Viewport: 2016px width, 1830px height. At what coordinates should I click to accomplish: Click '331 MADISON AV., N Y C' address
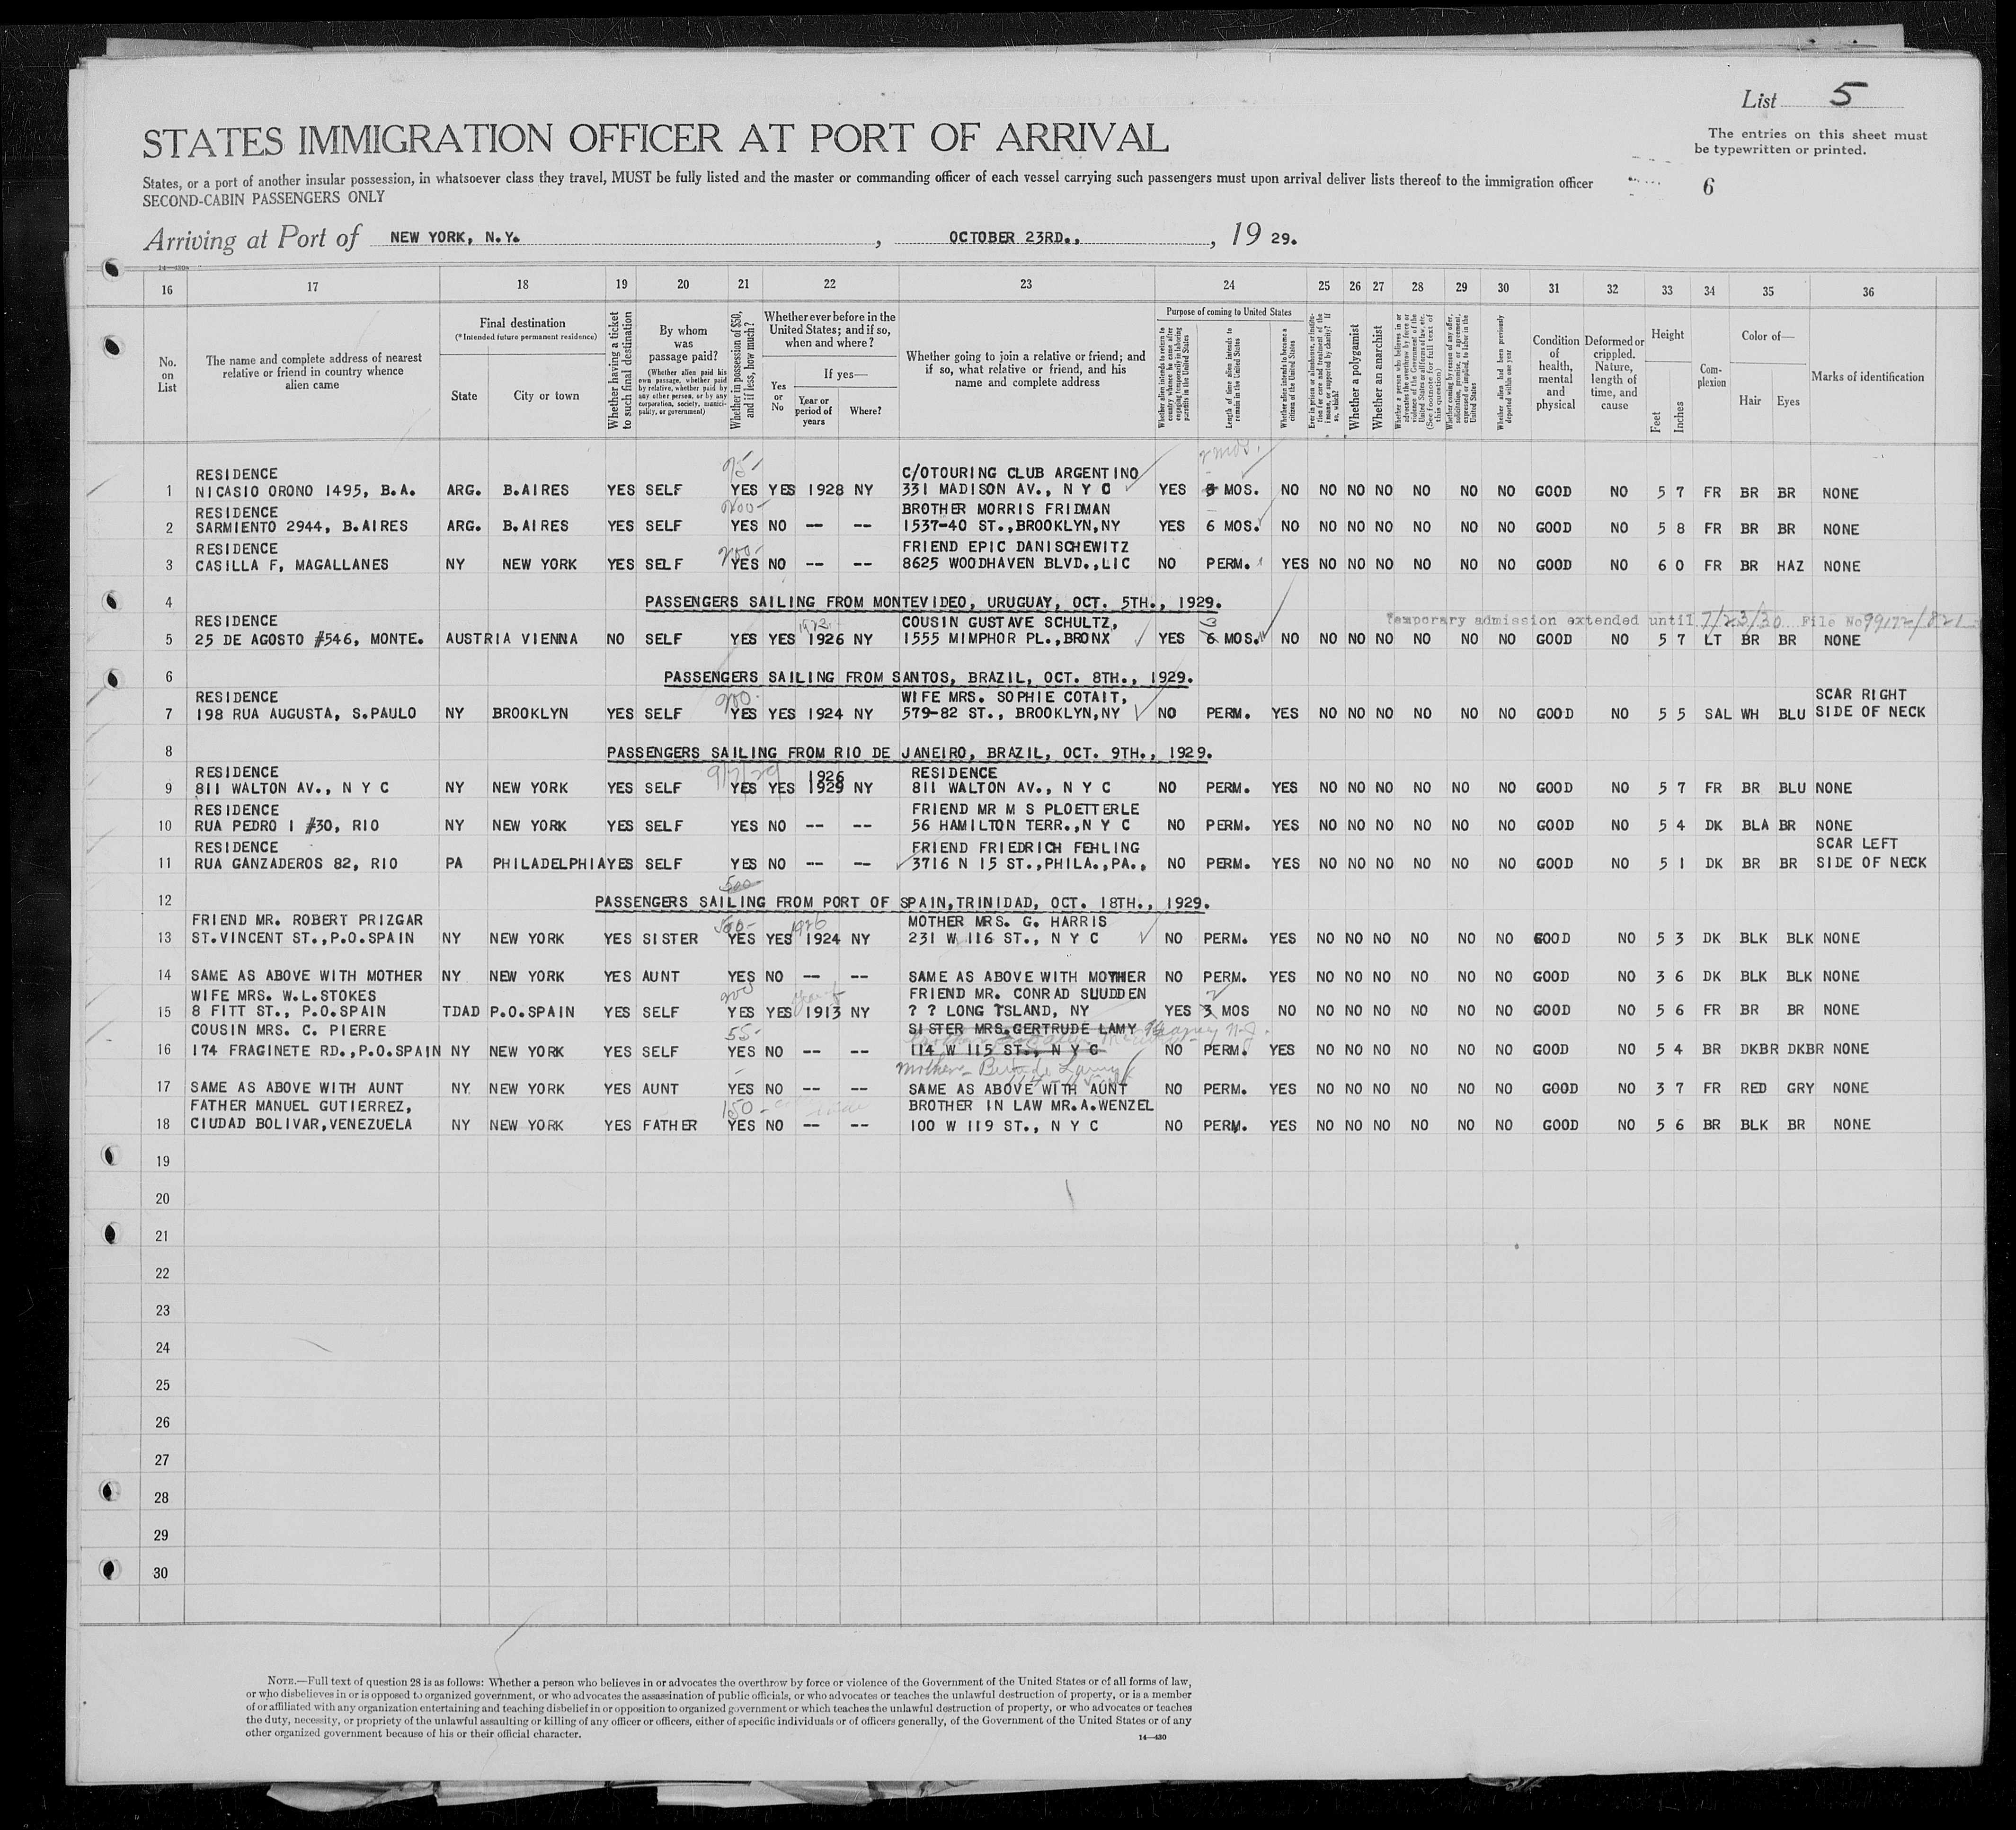tap(1007, 491)
